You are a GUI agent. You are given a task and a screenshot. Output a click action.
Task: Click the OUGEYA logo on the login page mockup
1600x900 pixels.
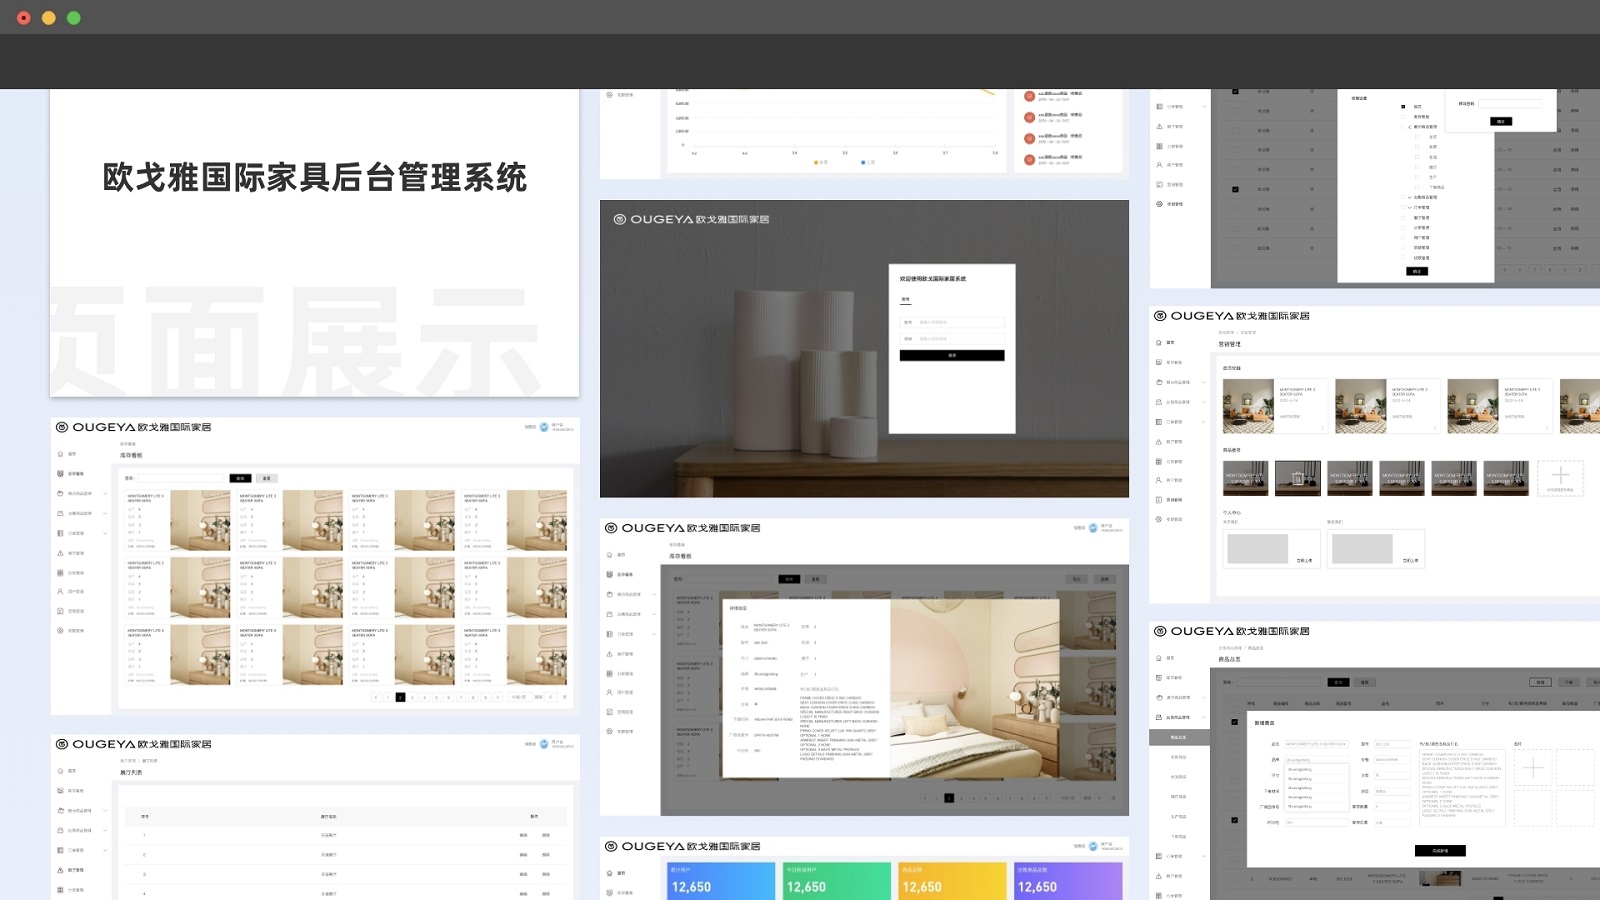pyautogui.click(x=691, y=219)
